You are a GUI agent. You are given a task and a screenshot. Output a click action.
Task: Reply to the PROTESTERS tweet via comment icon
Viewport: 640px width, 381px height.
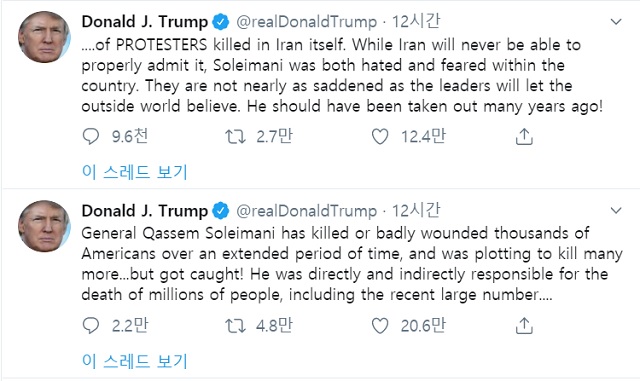tap(91, 136)
